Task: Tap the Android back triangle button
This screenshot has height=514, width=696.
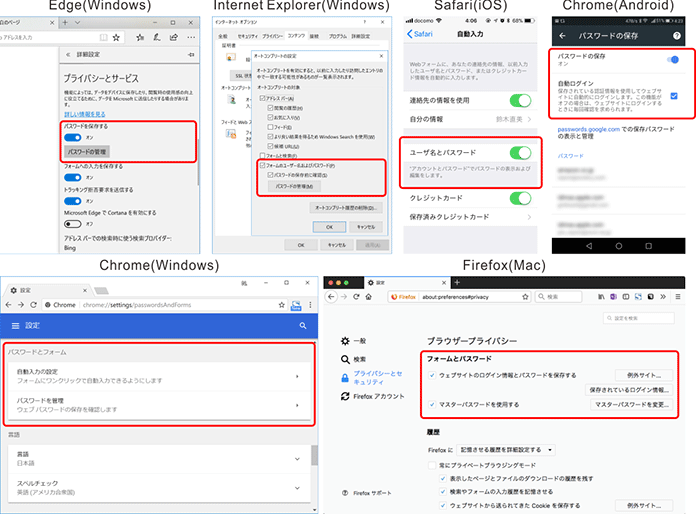Action: [x=589, y=246]
